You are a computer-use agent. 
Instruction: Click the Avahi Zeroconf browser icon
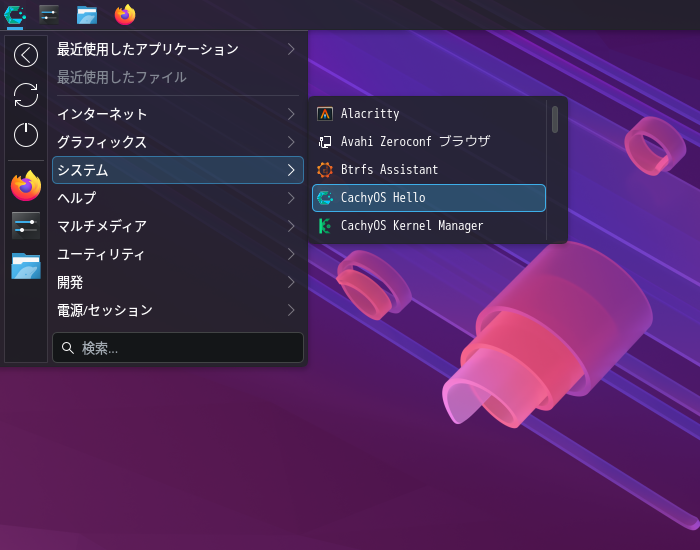pyautogui.click(x=325, y=142)
